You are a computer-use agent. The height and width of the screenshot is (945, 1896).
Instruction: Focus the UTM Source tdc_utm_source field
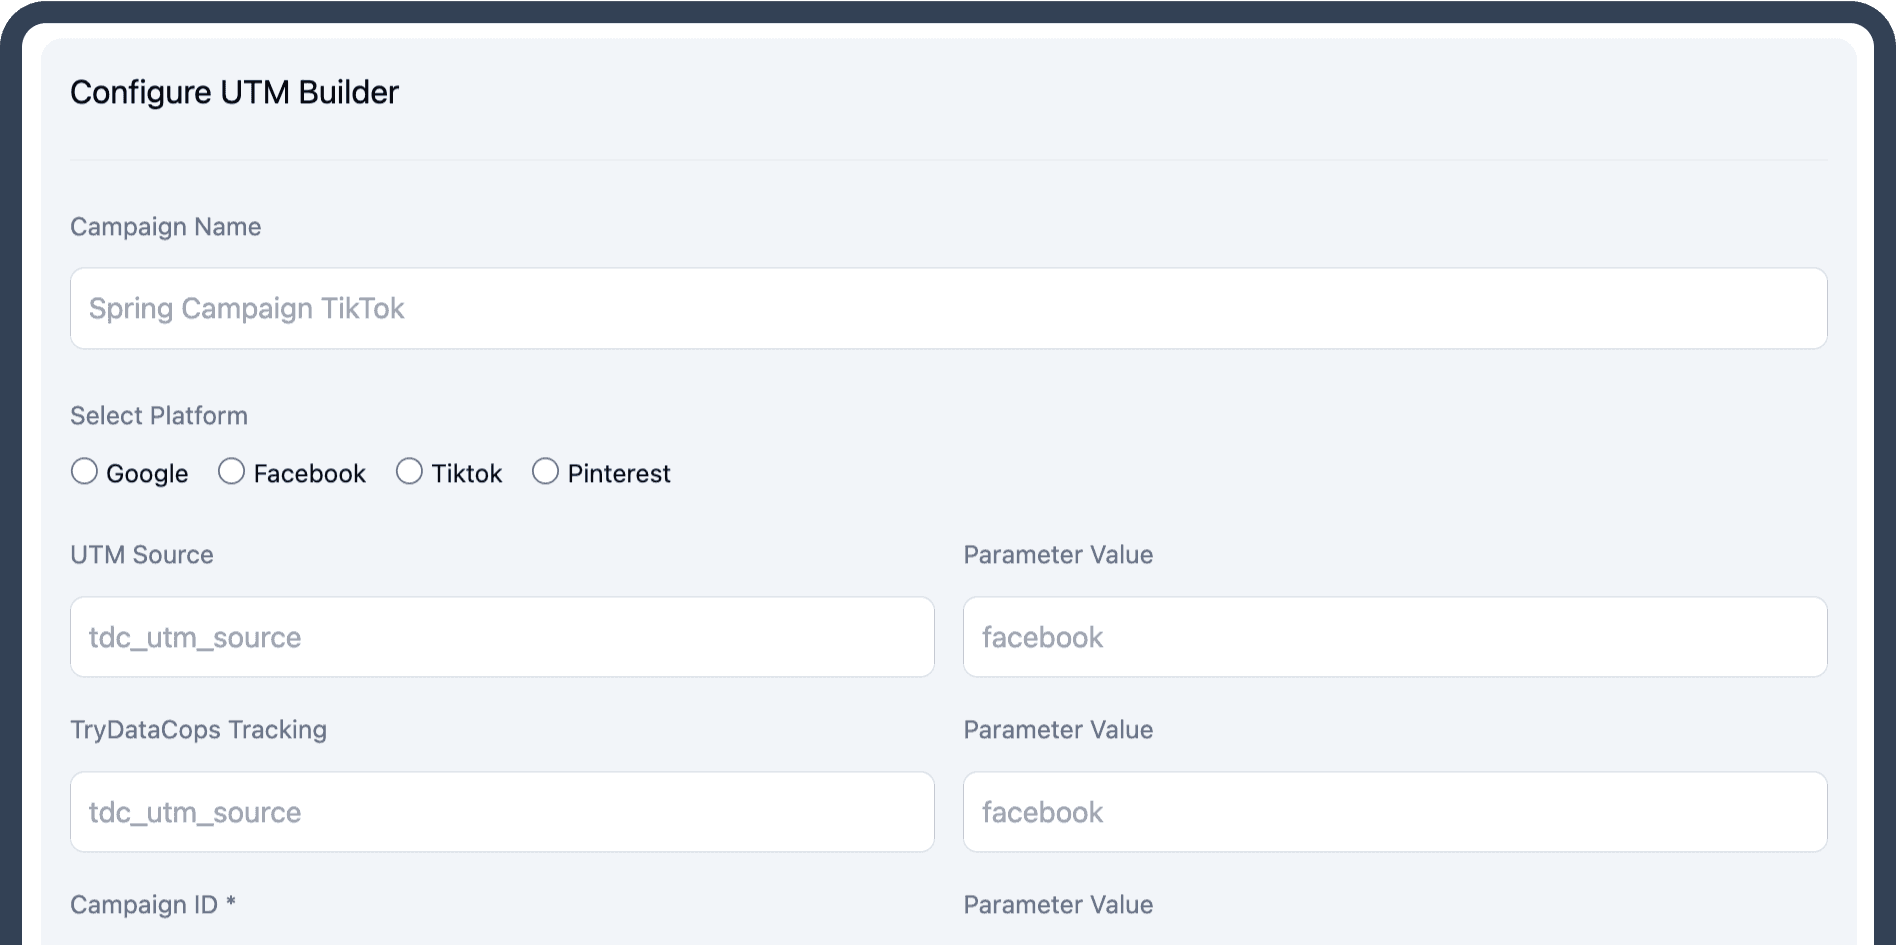pos(502,637)
